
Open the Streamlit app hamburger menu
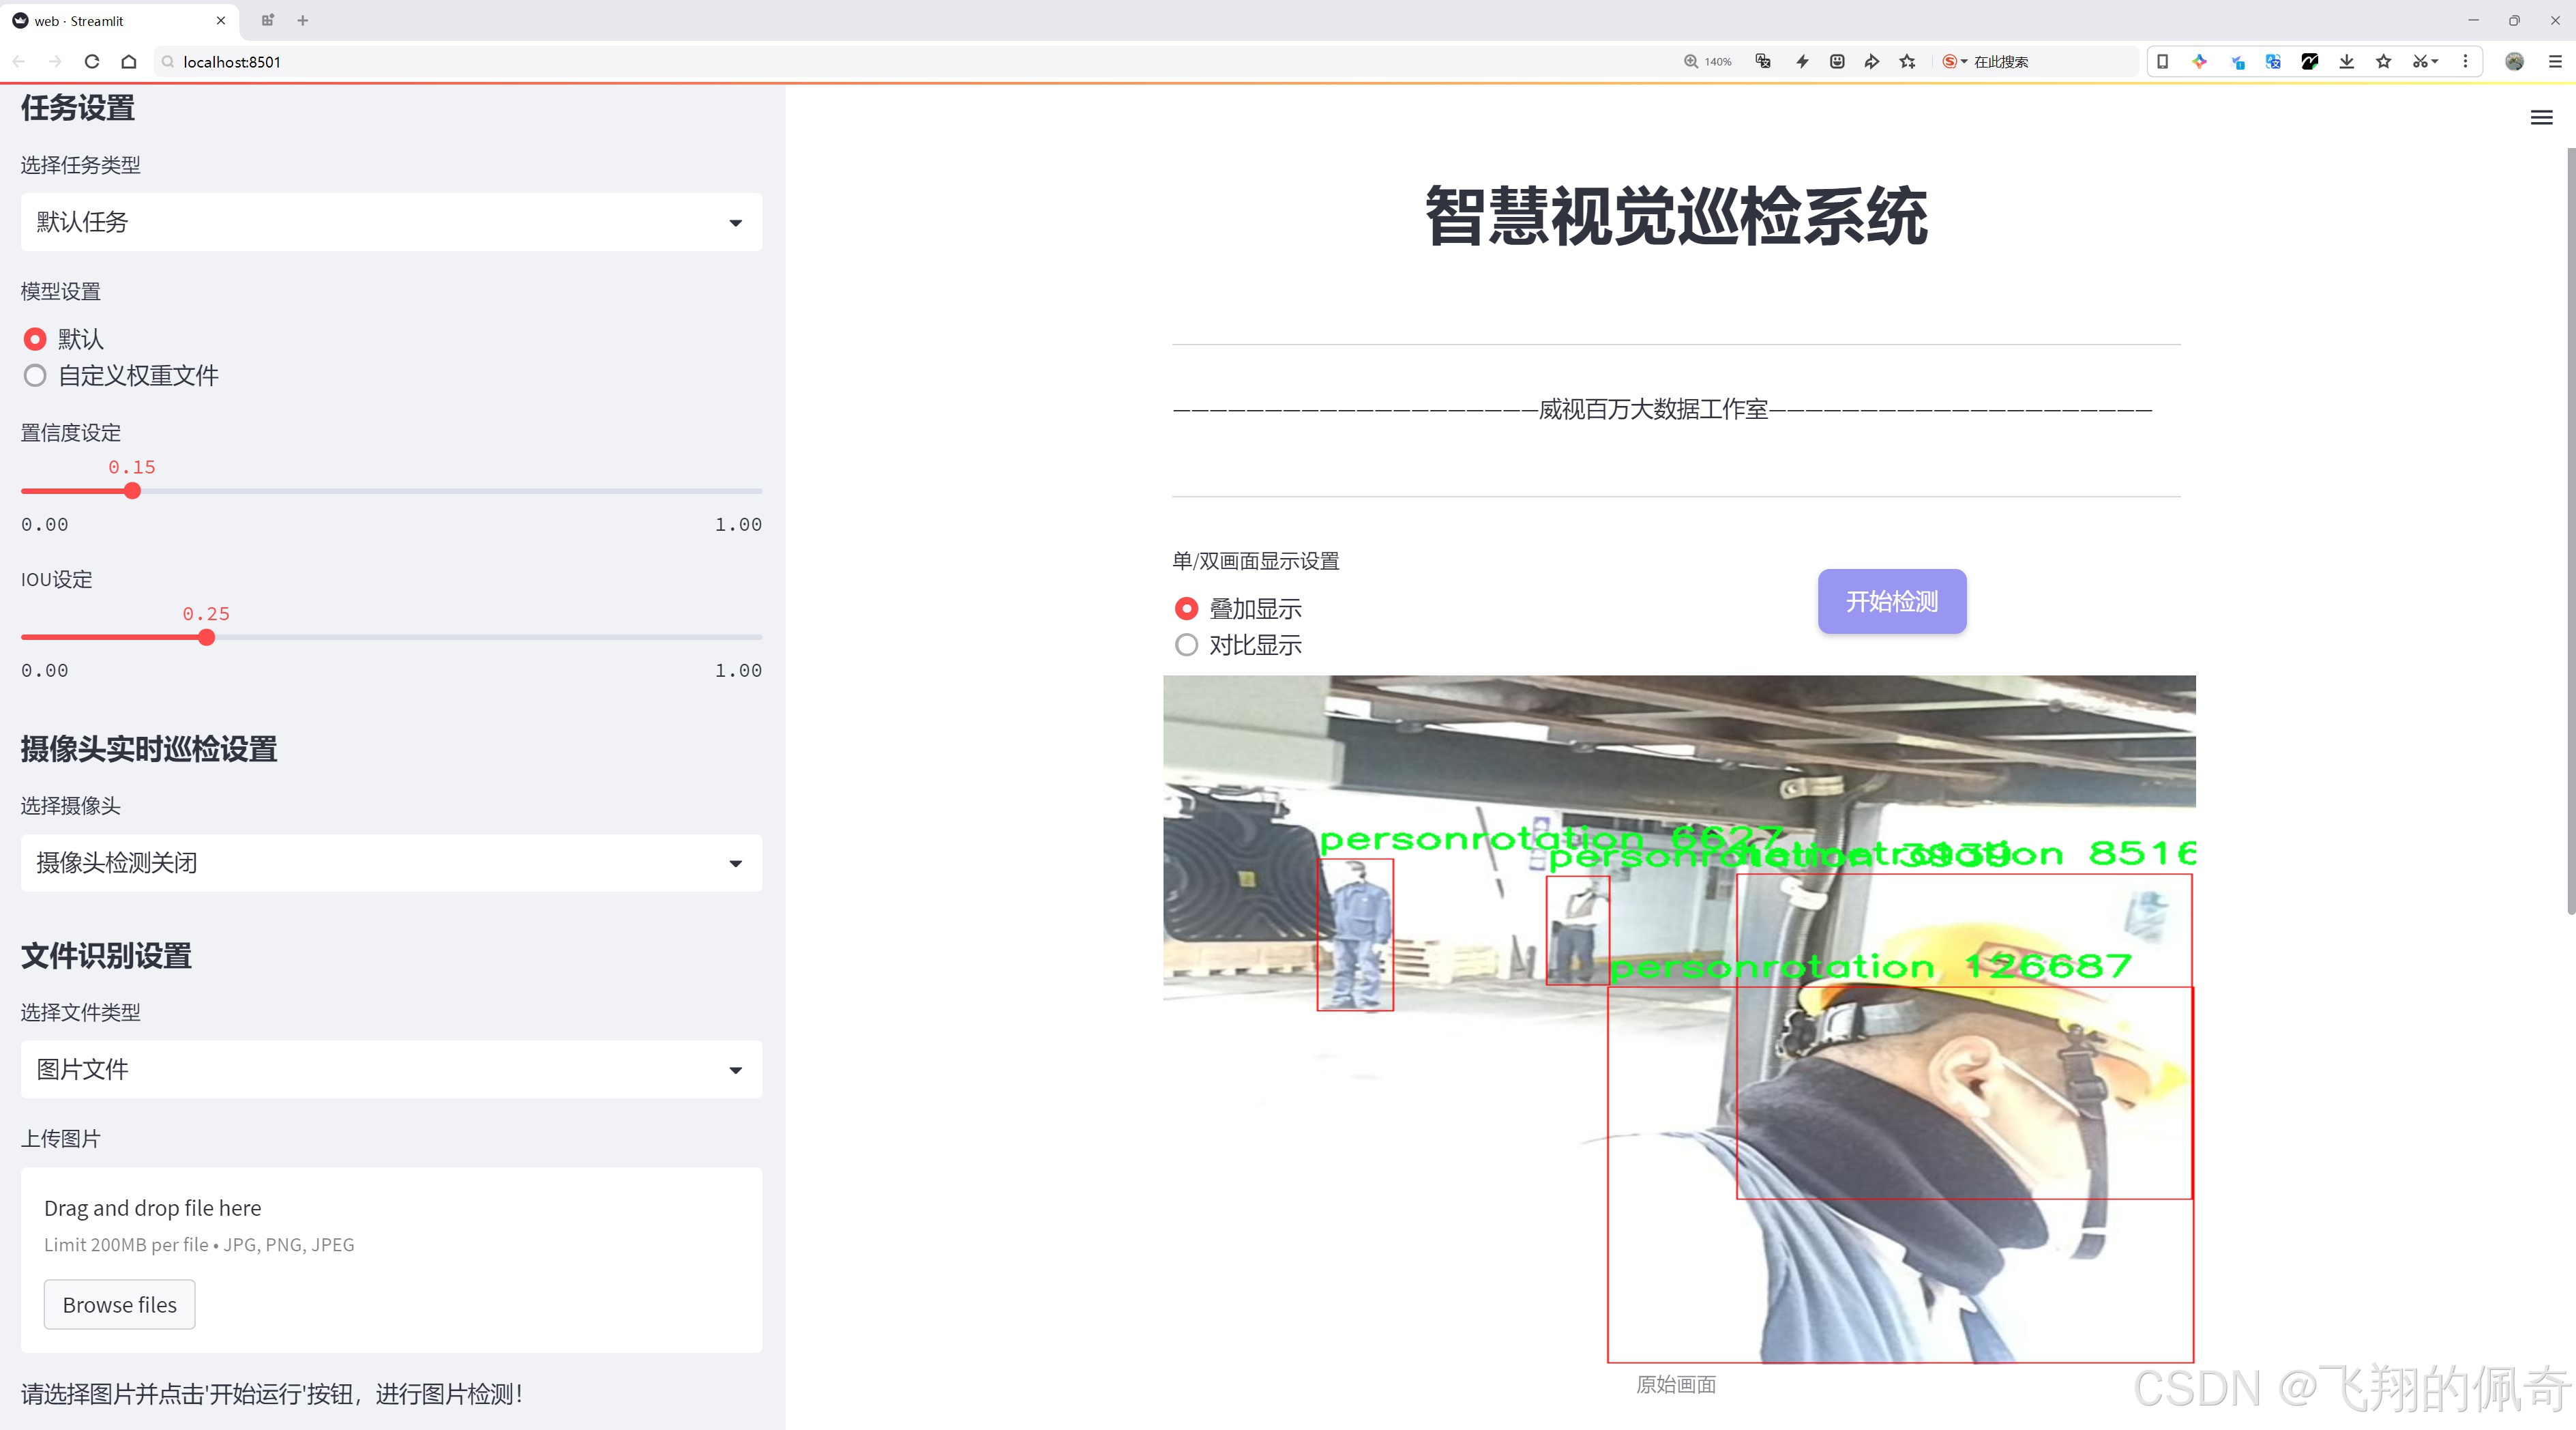click(2541, 117)
